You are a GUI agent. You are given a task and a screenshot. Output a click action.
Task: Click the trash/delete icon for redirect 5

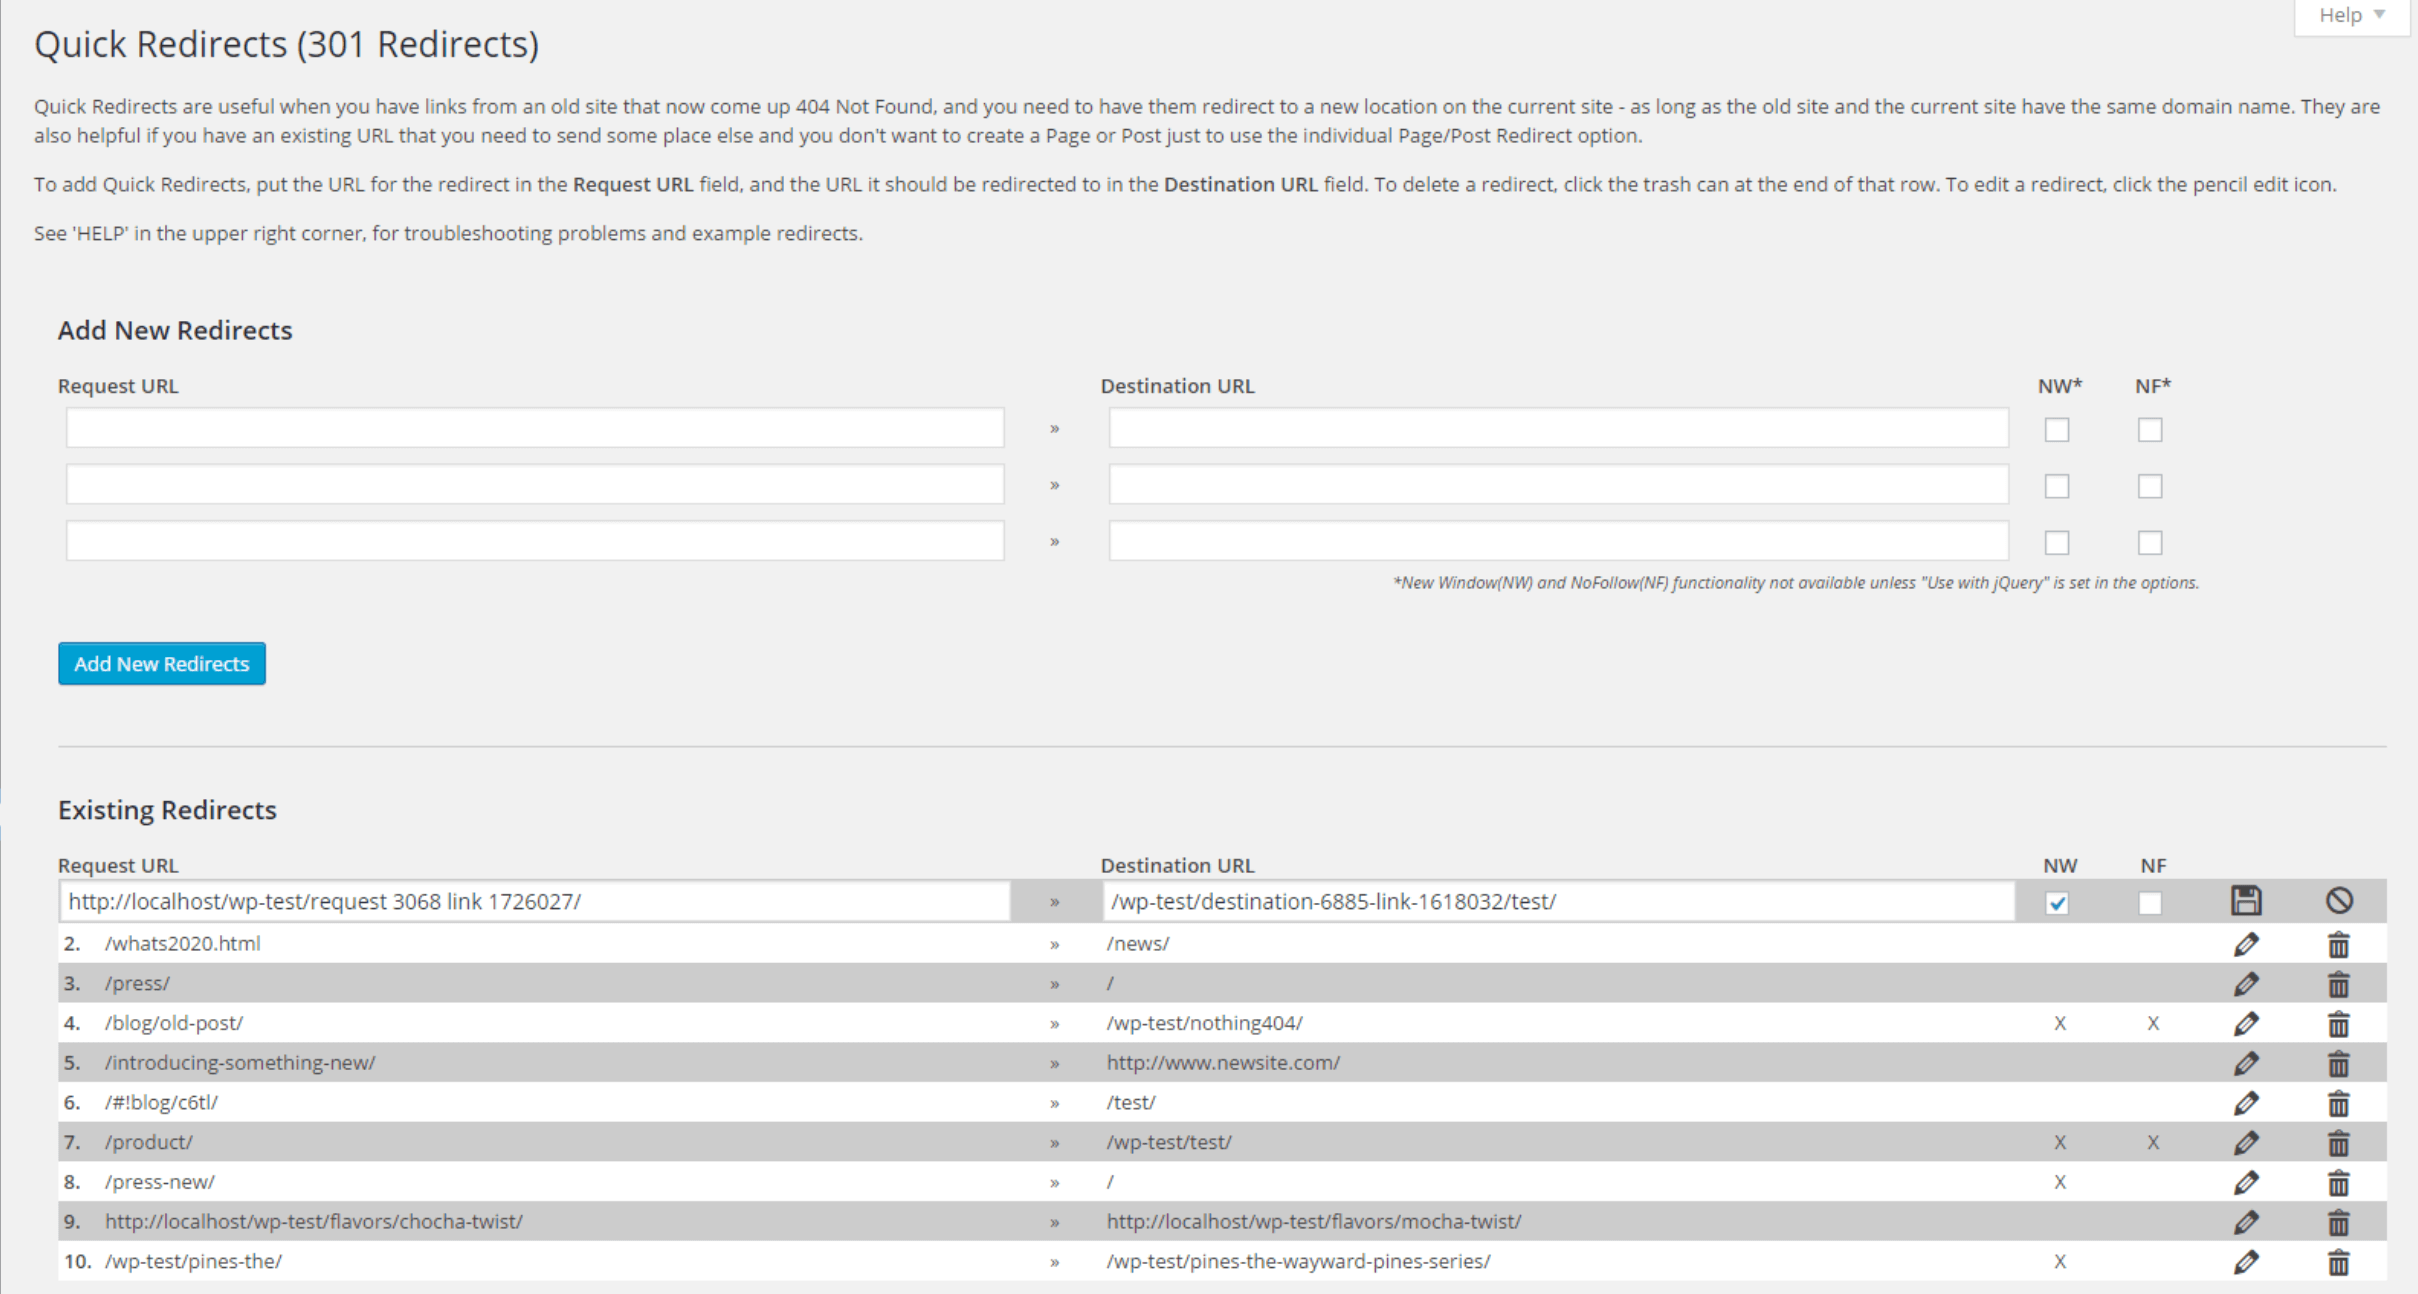[x=2340, y=1062]
